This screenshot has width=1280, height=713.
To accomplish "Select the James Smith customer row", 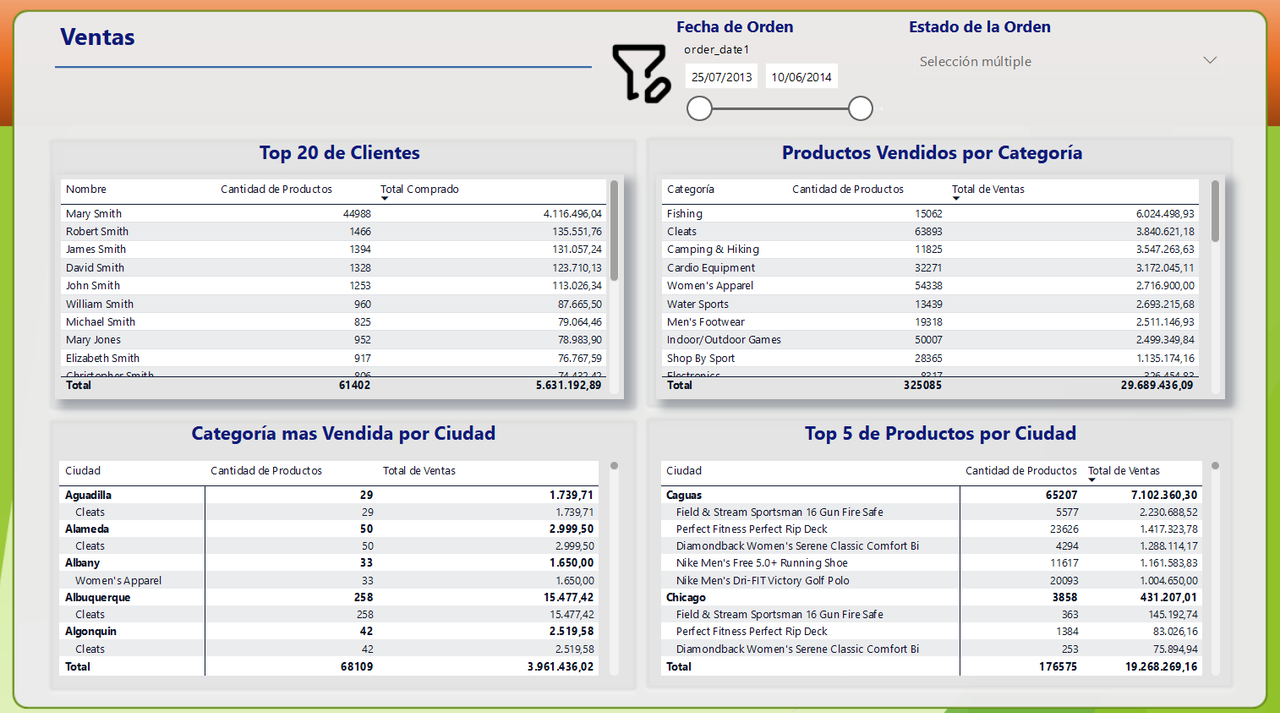I will click(x=334, y=249).
